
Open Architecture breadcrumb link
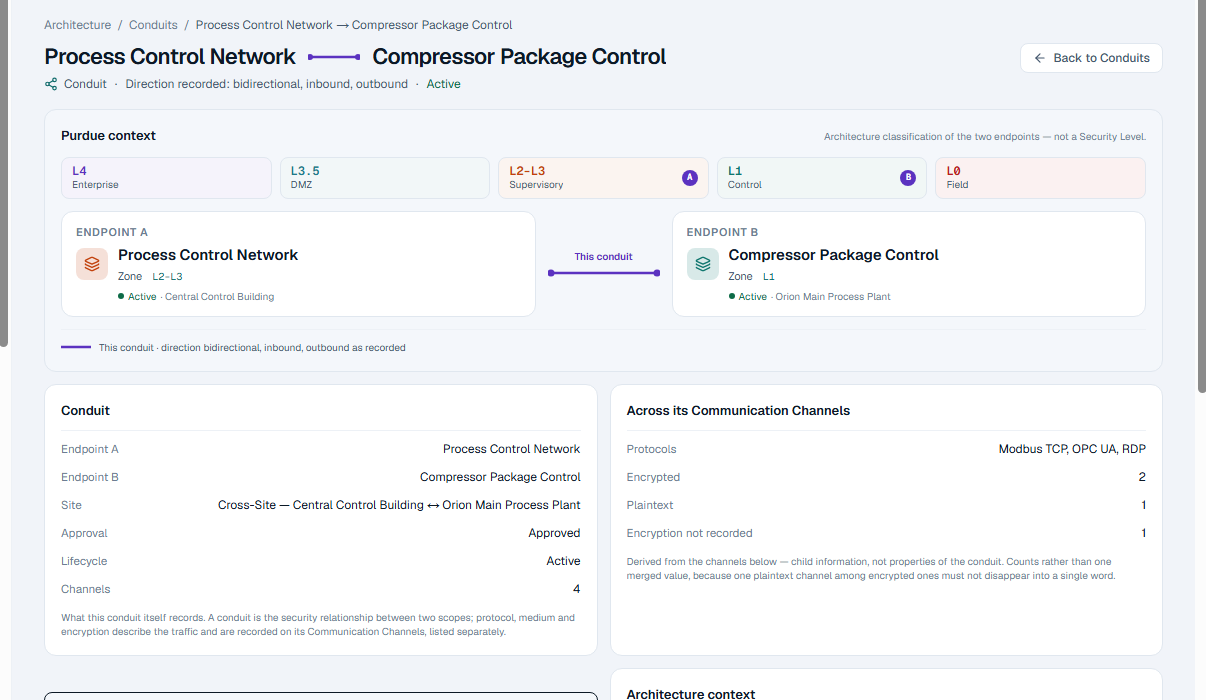tap(78, 25)
